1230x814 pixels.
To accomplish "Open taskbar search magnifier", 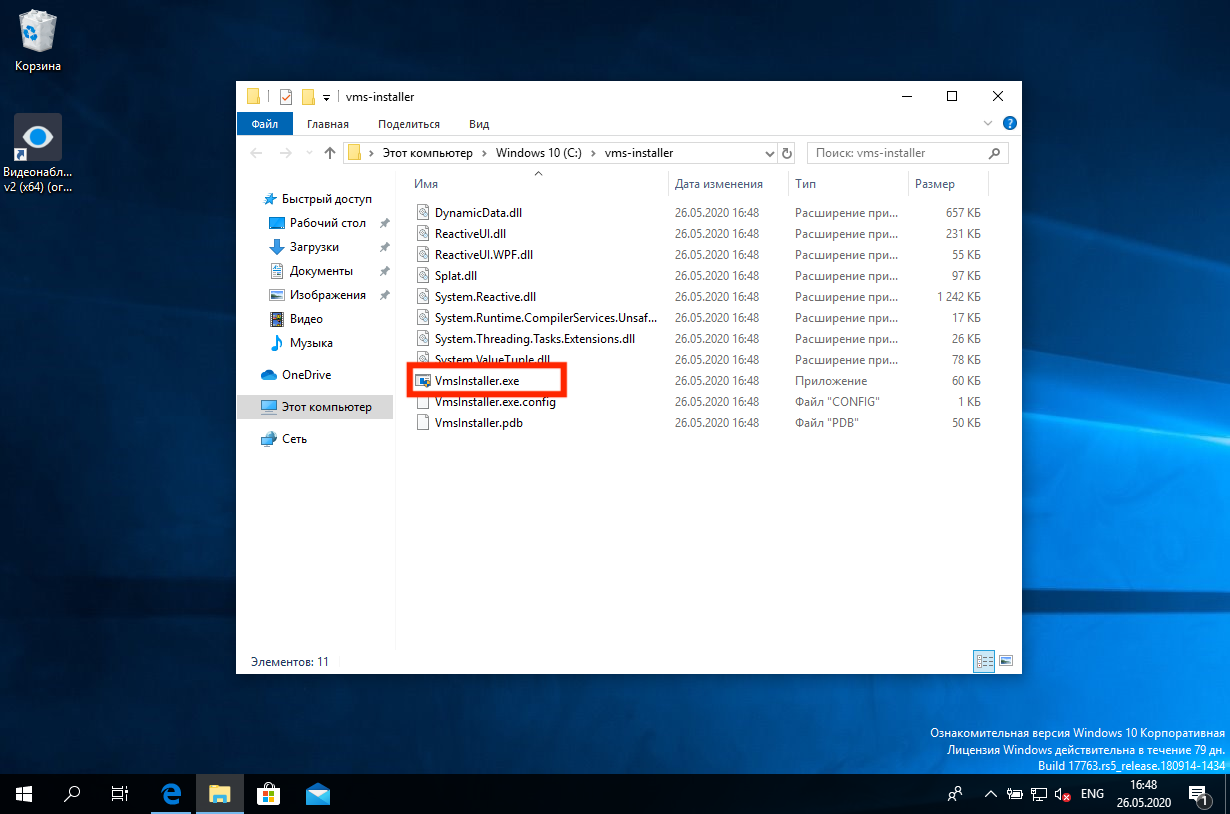I will [72, 794].
